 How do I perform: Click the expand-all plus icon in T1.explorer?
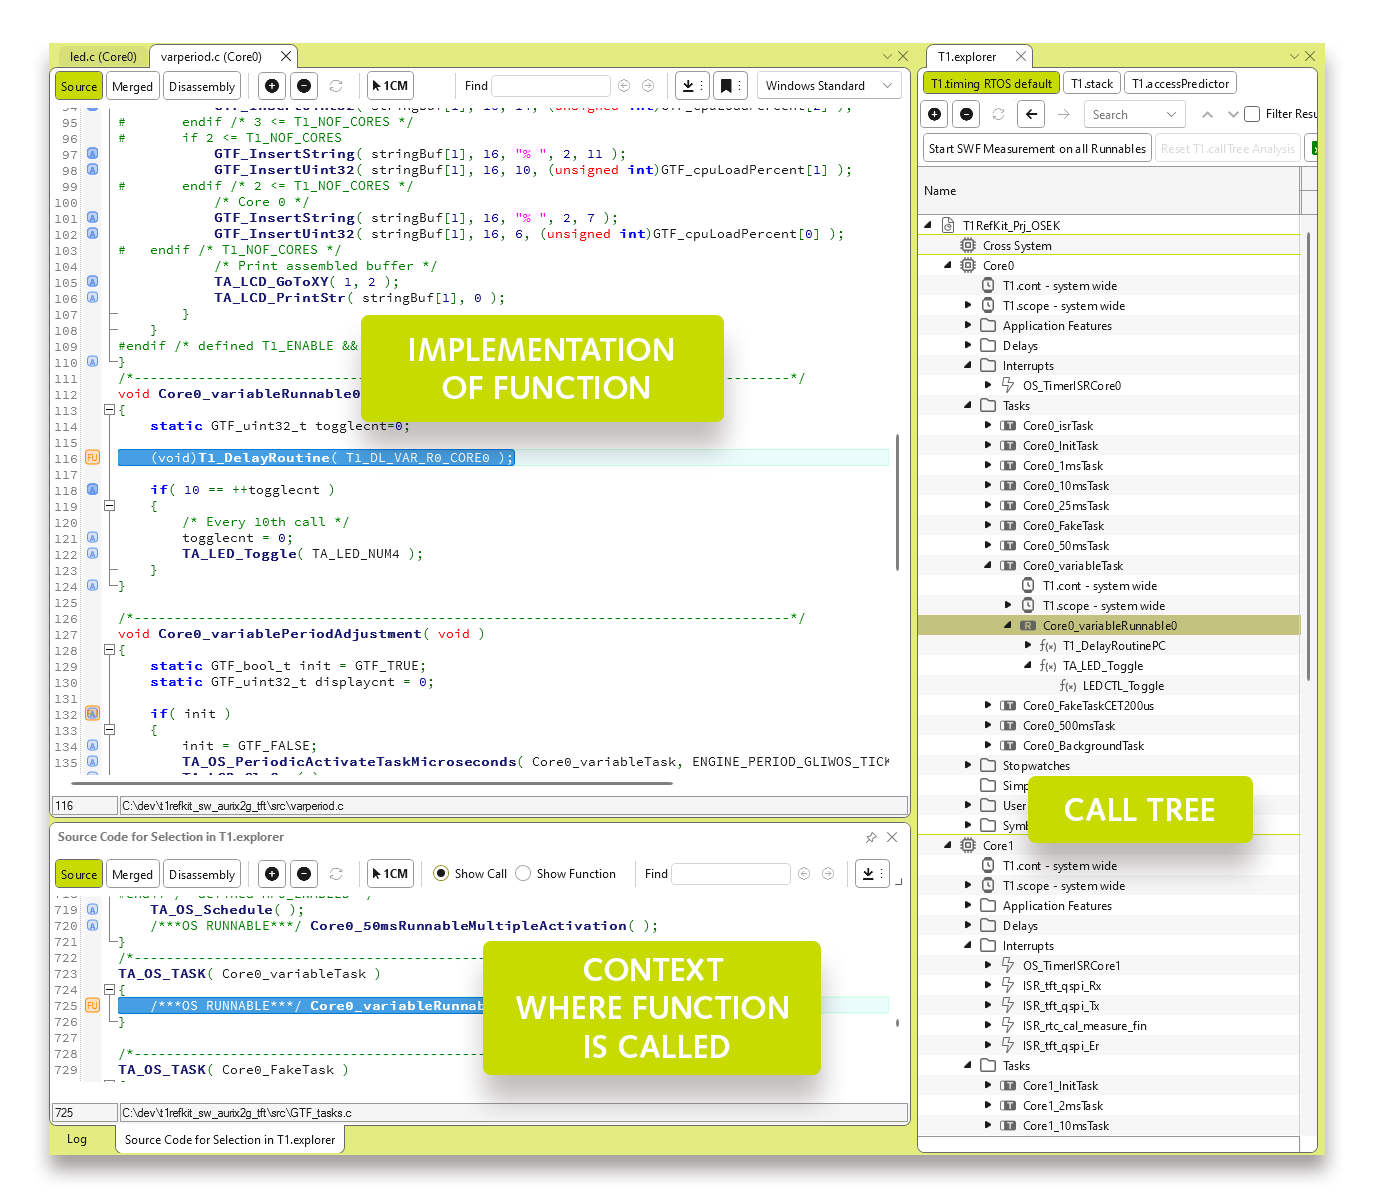point(934,114)
